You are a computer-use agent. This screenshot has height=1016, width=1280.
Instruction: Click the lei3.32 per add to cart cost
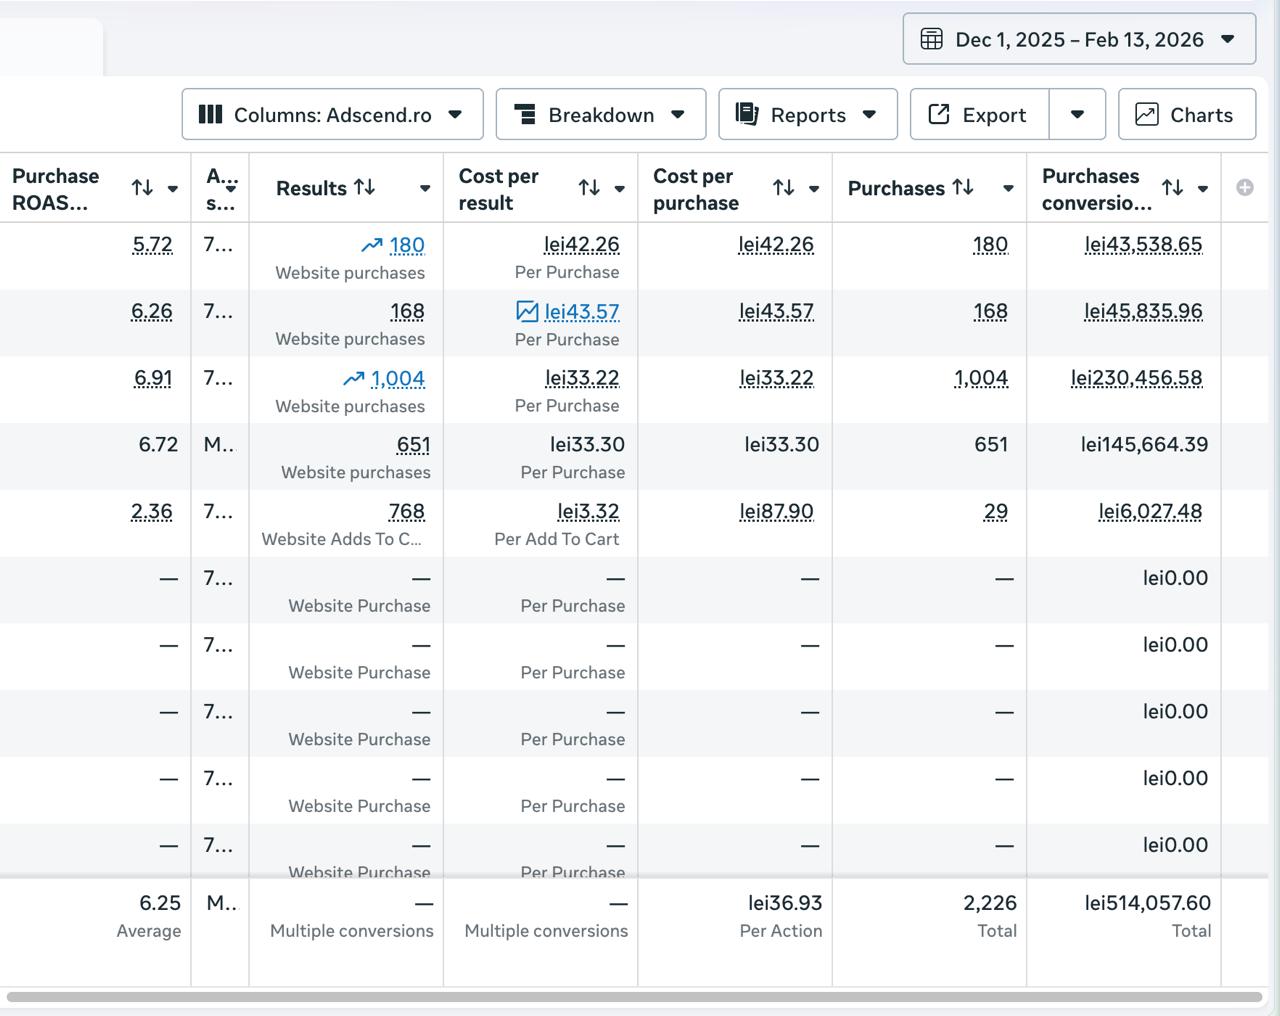click(588, 512)
